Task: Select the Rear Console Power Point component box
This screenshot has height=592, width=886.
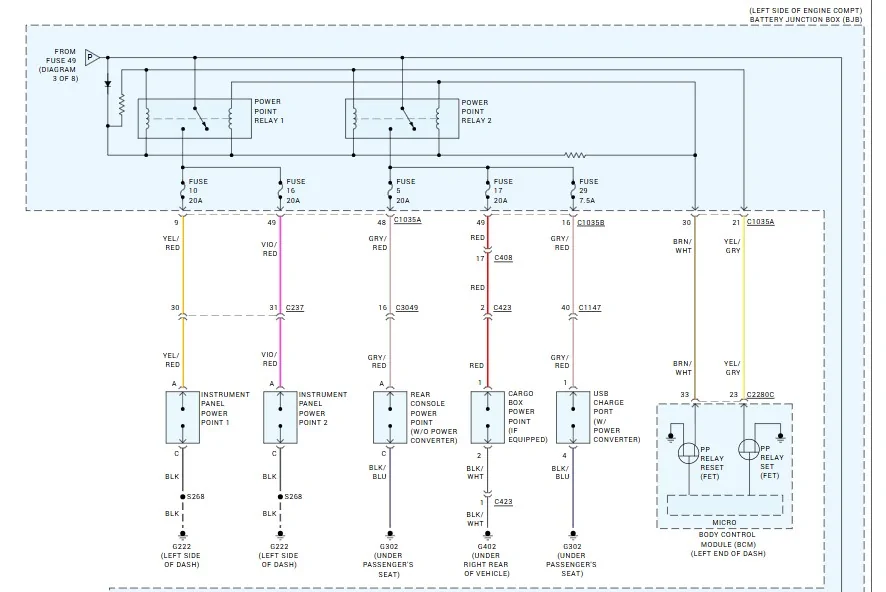Action: coord(390,417)
